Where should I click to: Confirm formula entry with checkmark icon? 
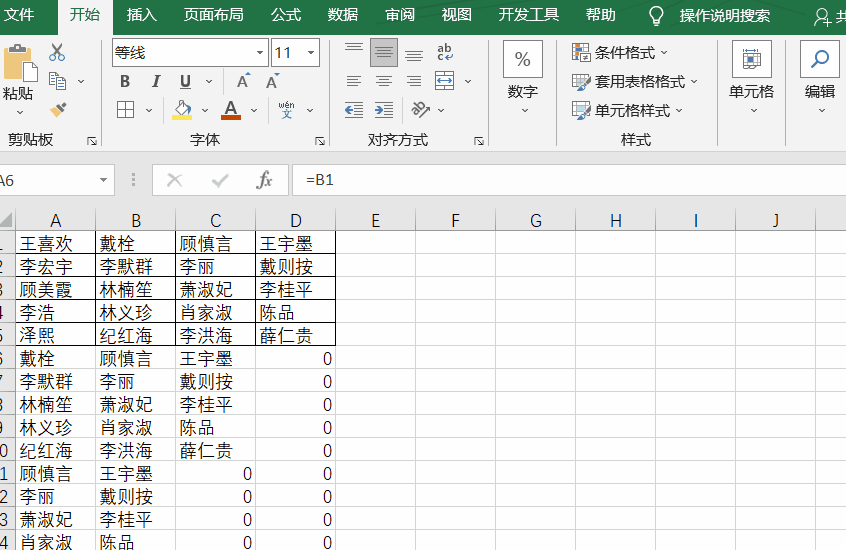220,180
